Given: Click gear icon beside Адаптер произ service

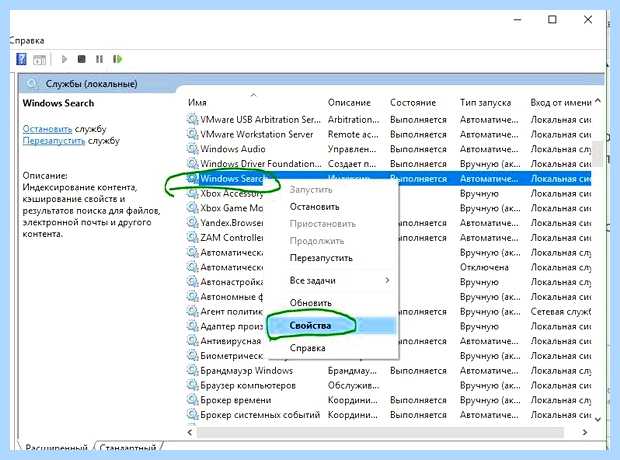Looking at the screenshot, I should (x=192, y=326).
